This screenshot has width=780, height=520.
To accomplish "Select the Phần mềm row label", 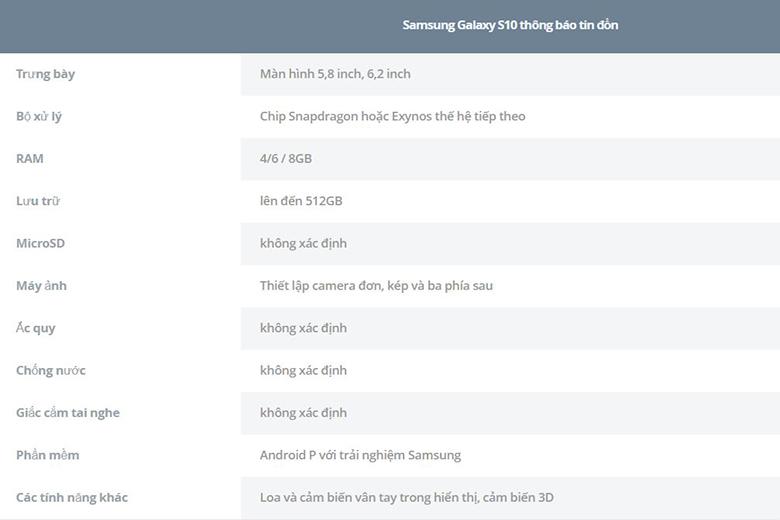I will (47, 455).
